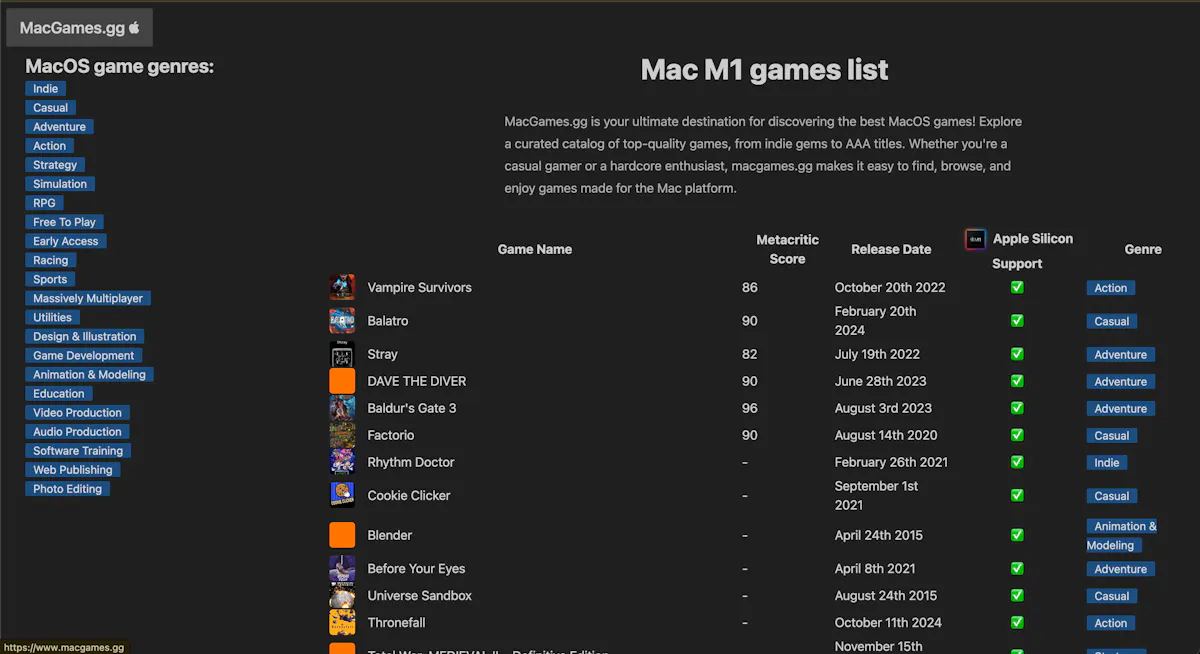
Task: Open Thronefall game icon
Action: point(342,623)
